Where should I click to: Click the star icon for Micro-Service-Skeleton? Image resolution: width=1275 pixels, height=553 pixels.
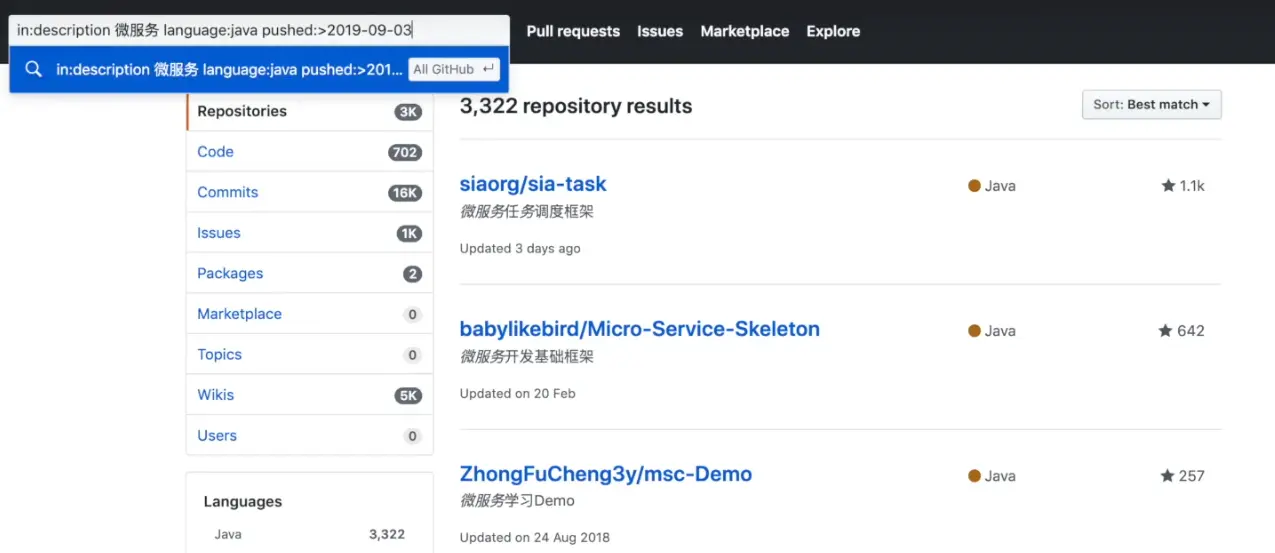[x=1165, y=331]
